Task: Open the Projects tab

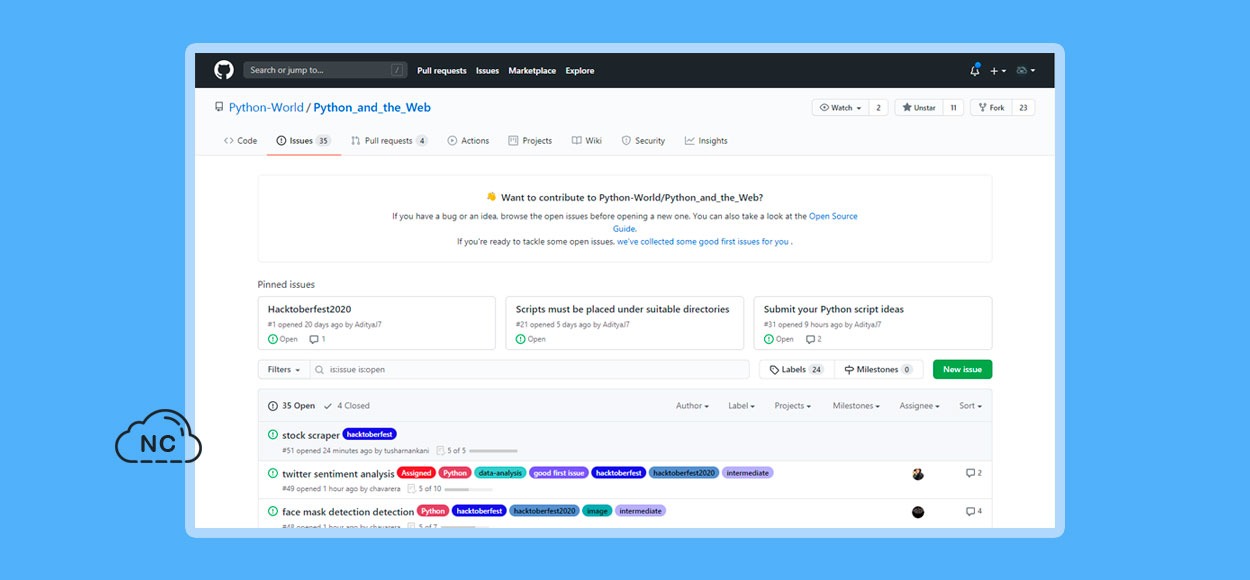Action: (x=530, y=141)
